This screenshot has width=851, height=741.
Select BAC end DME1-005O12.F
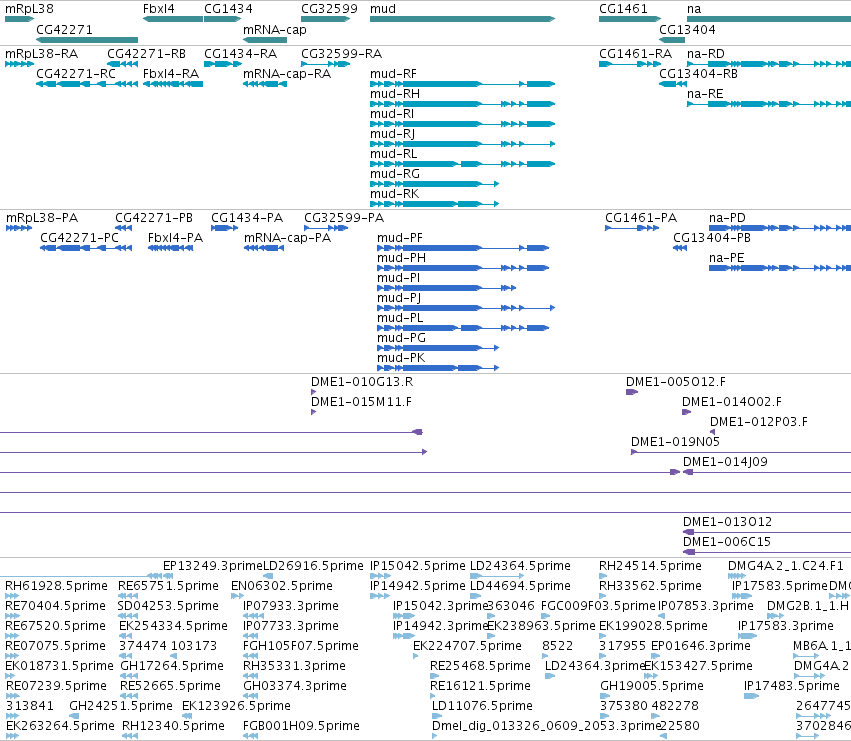(632, 392)
